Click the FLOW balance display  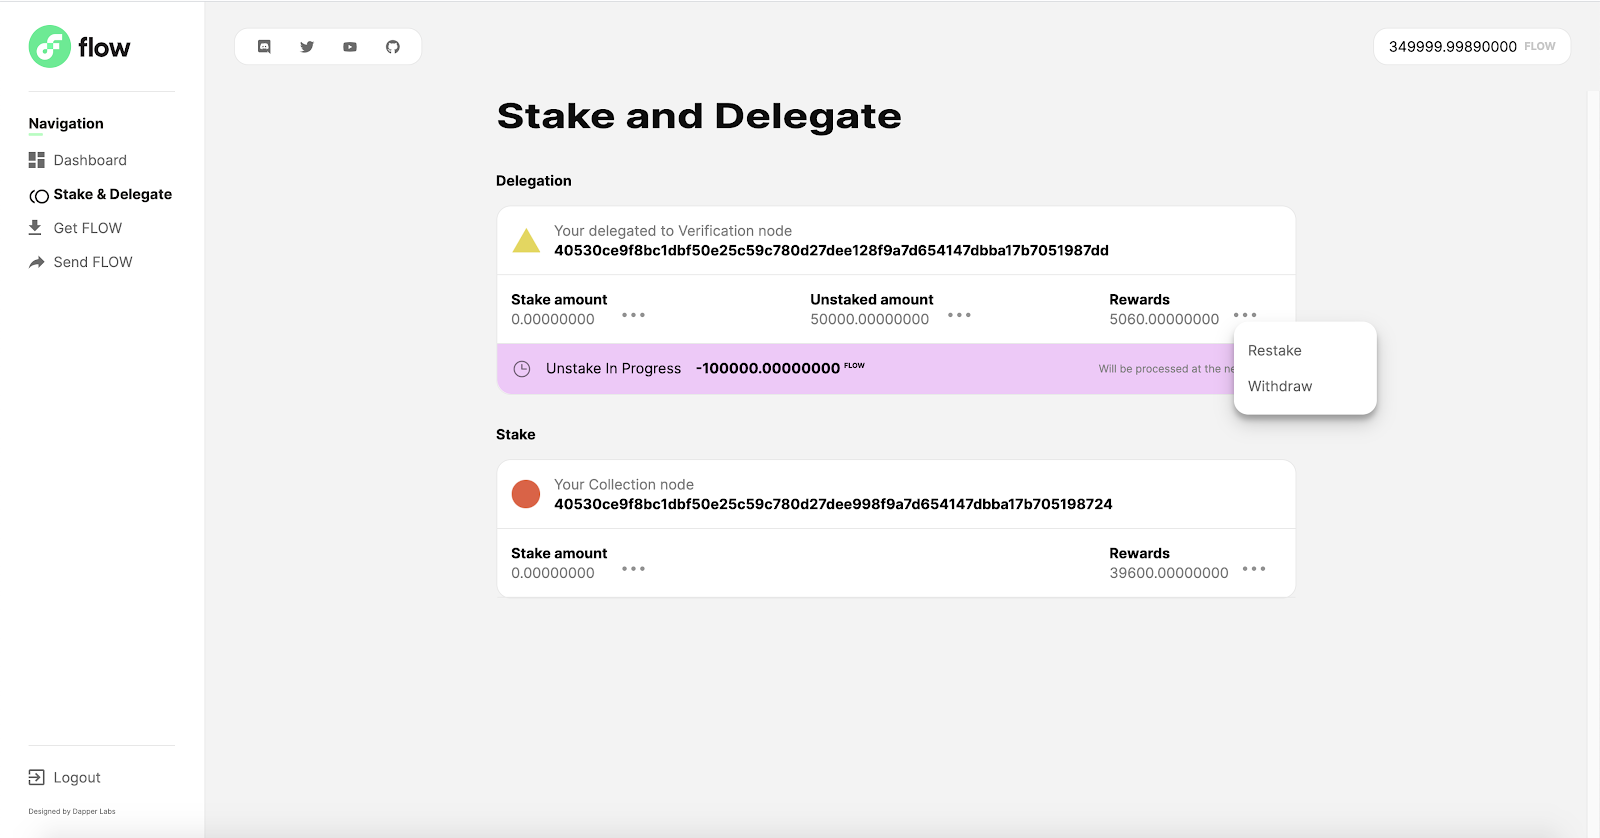tap(1471, 47)
